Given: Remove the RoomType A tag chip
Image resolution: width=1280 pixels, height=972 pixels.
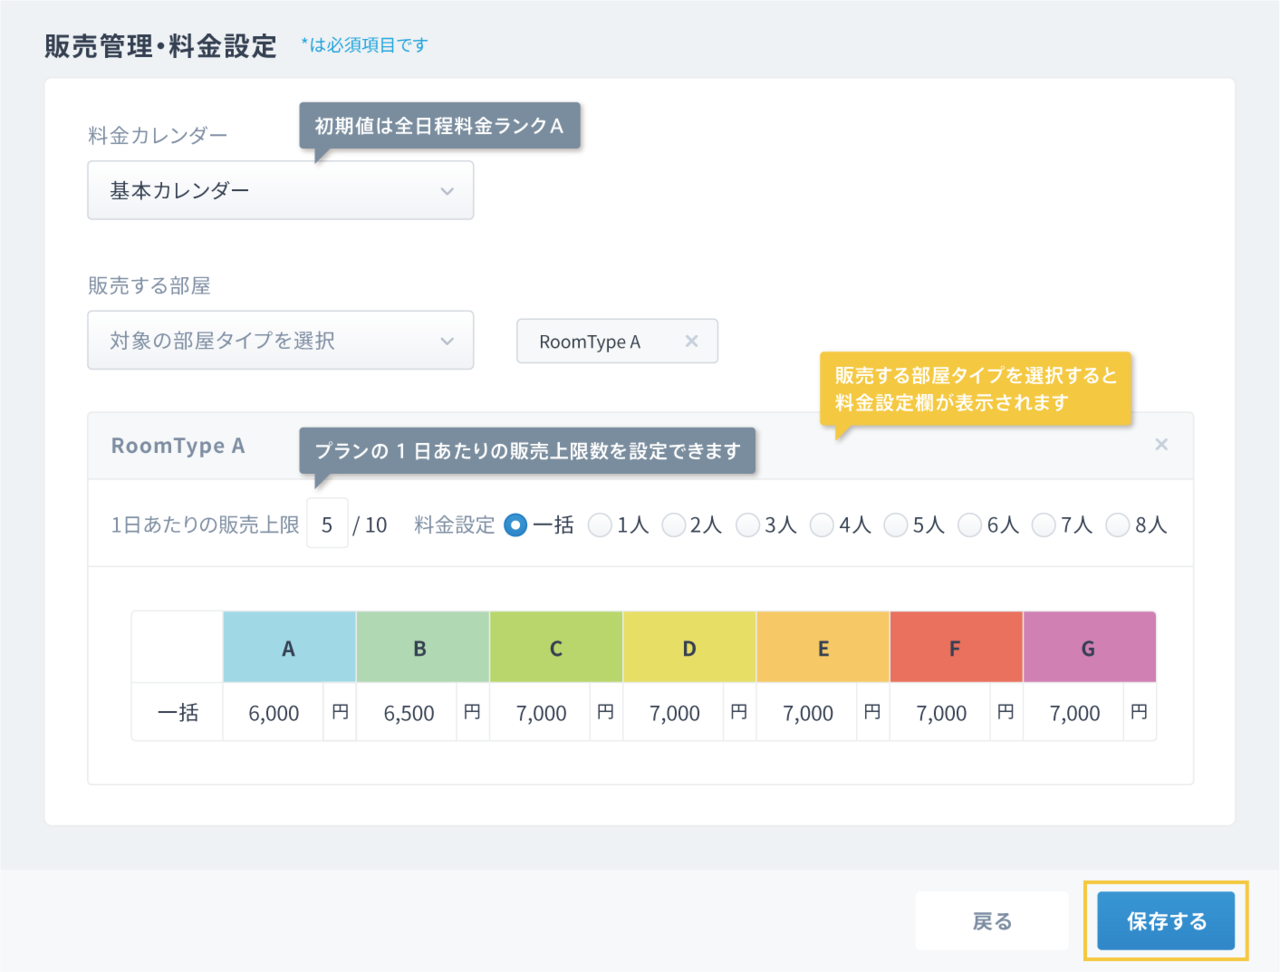Looking at the screenshot, I should click(691, 341).
